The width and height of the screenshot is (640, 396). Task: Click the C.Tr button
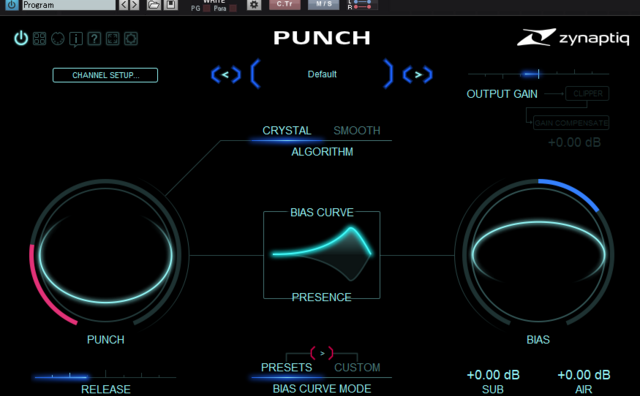(x=284, y=4)
